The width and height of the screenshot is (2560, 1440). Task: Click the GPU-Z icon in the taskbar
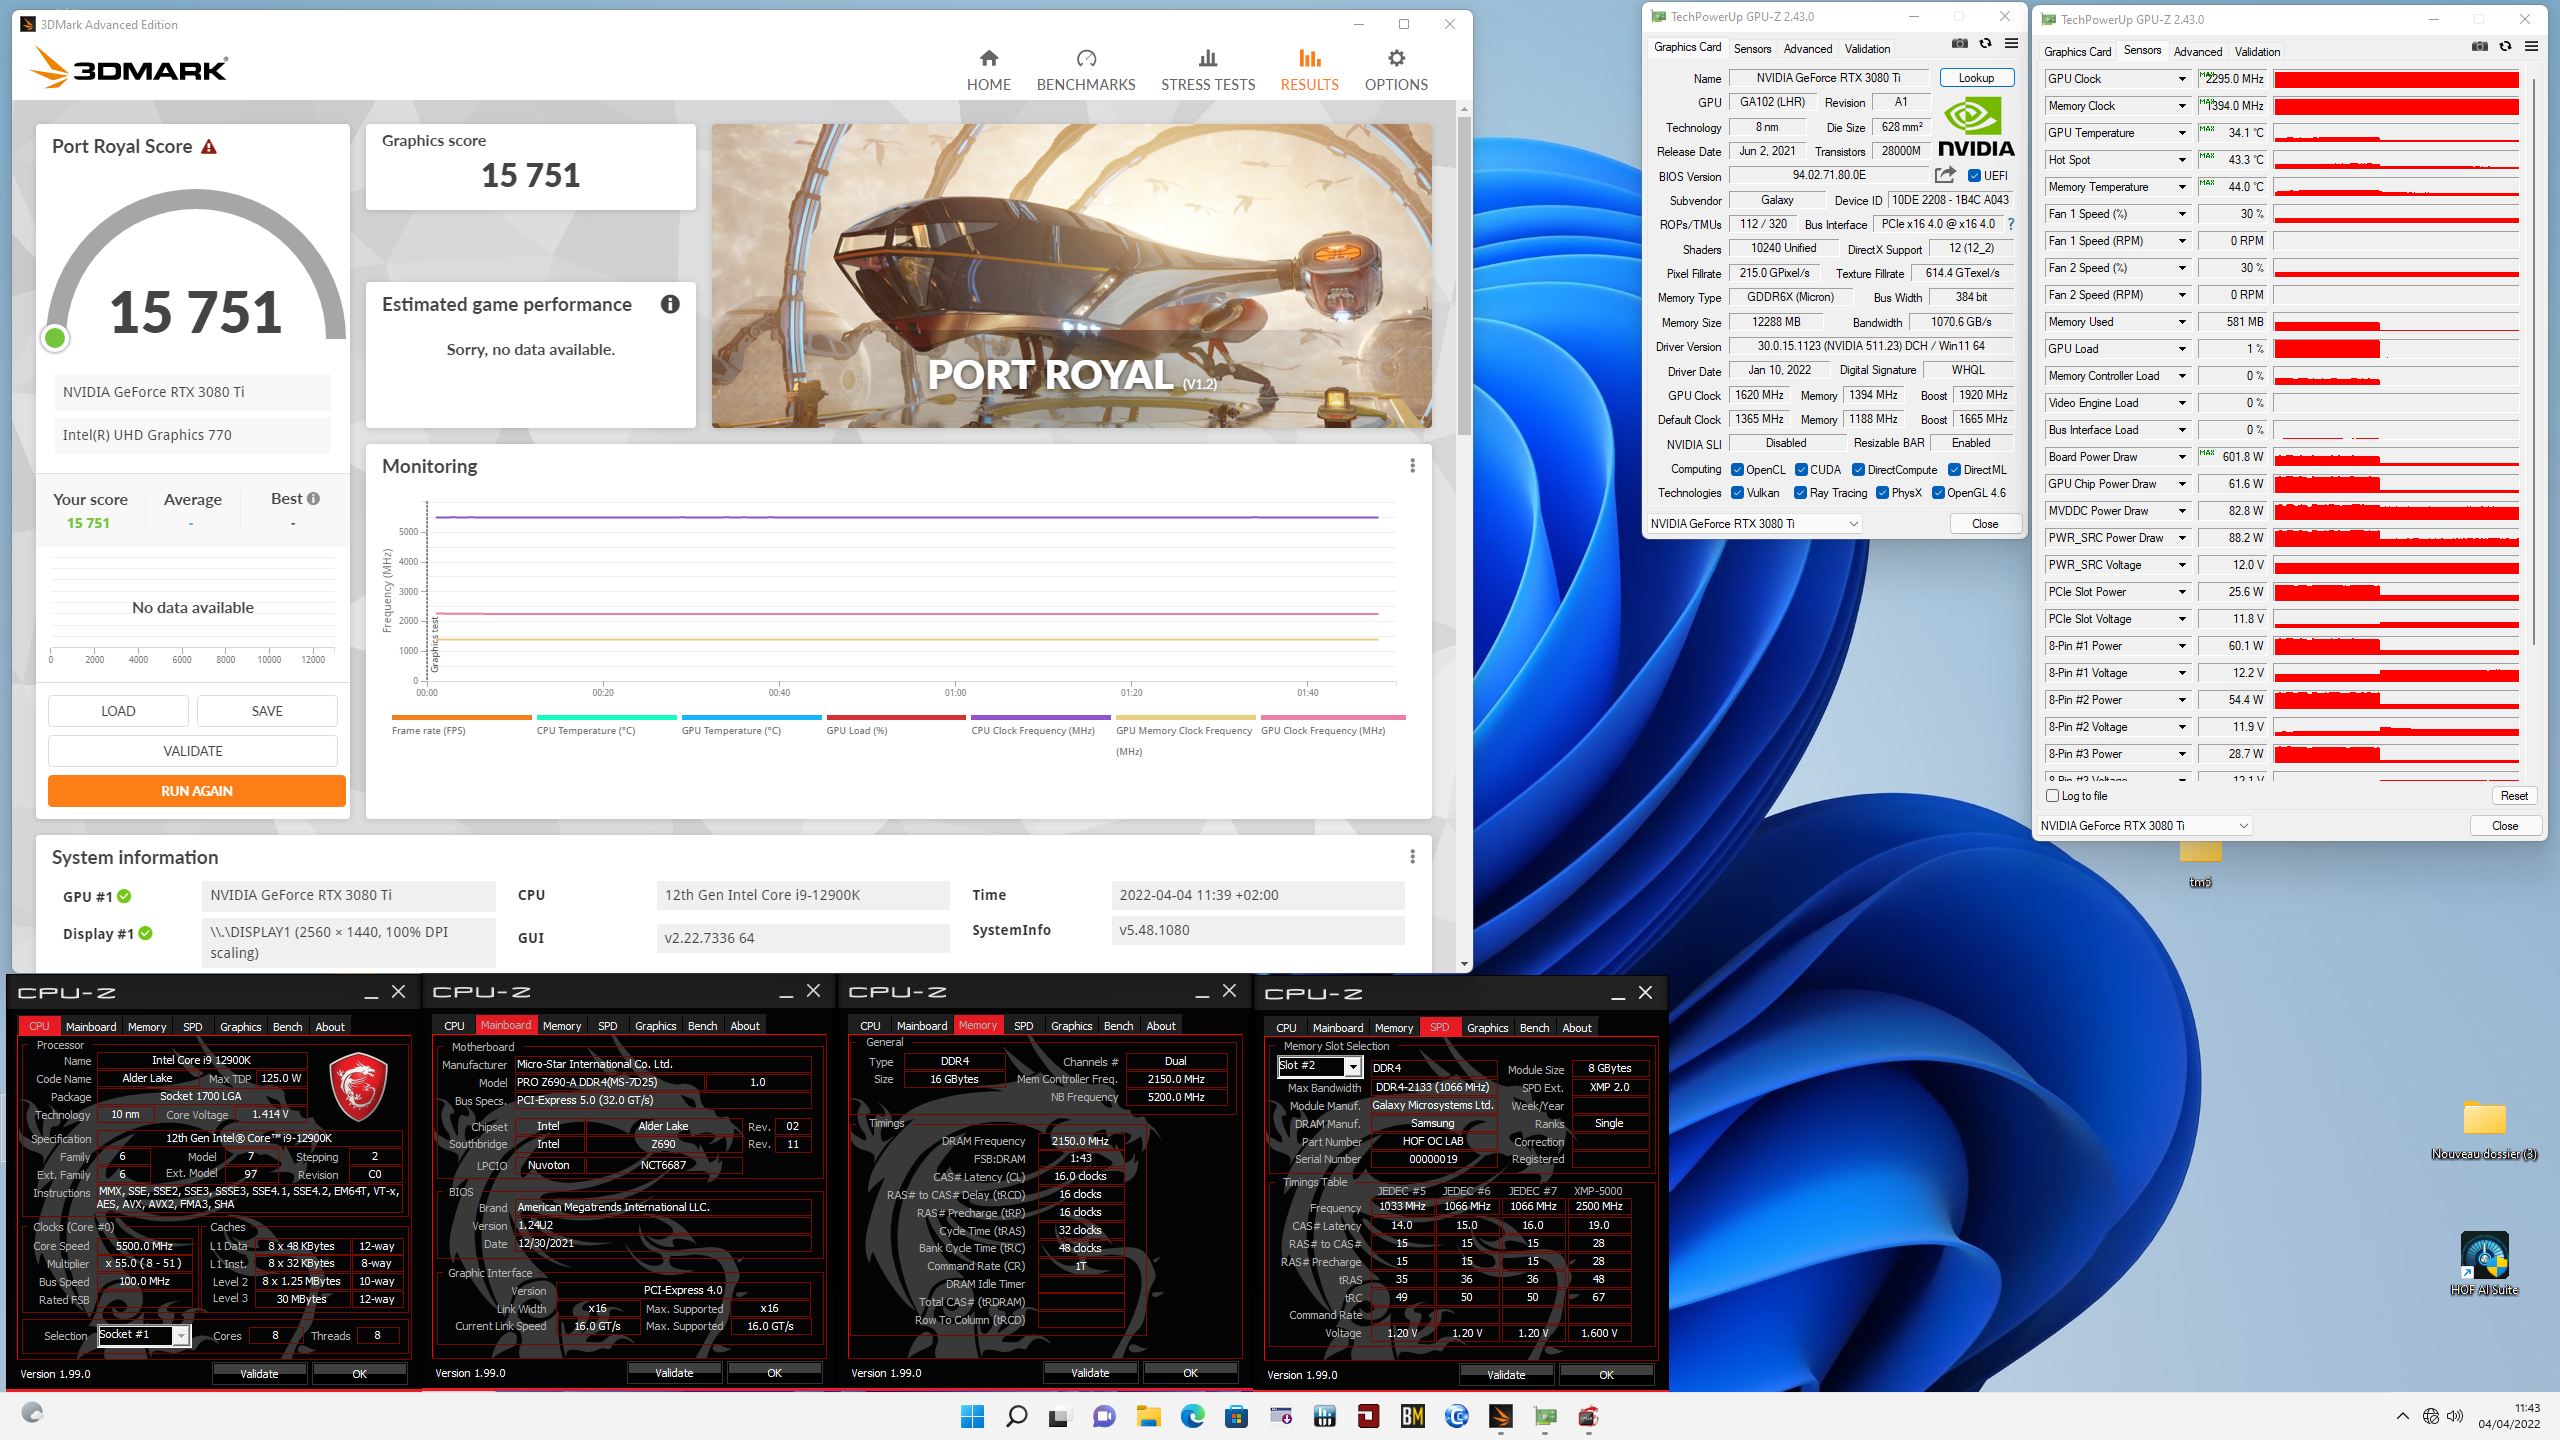click(x=1545, y=1416)
